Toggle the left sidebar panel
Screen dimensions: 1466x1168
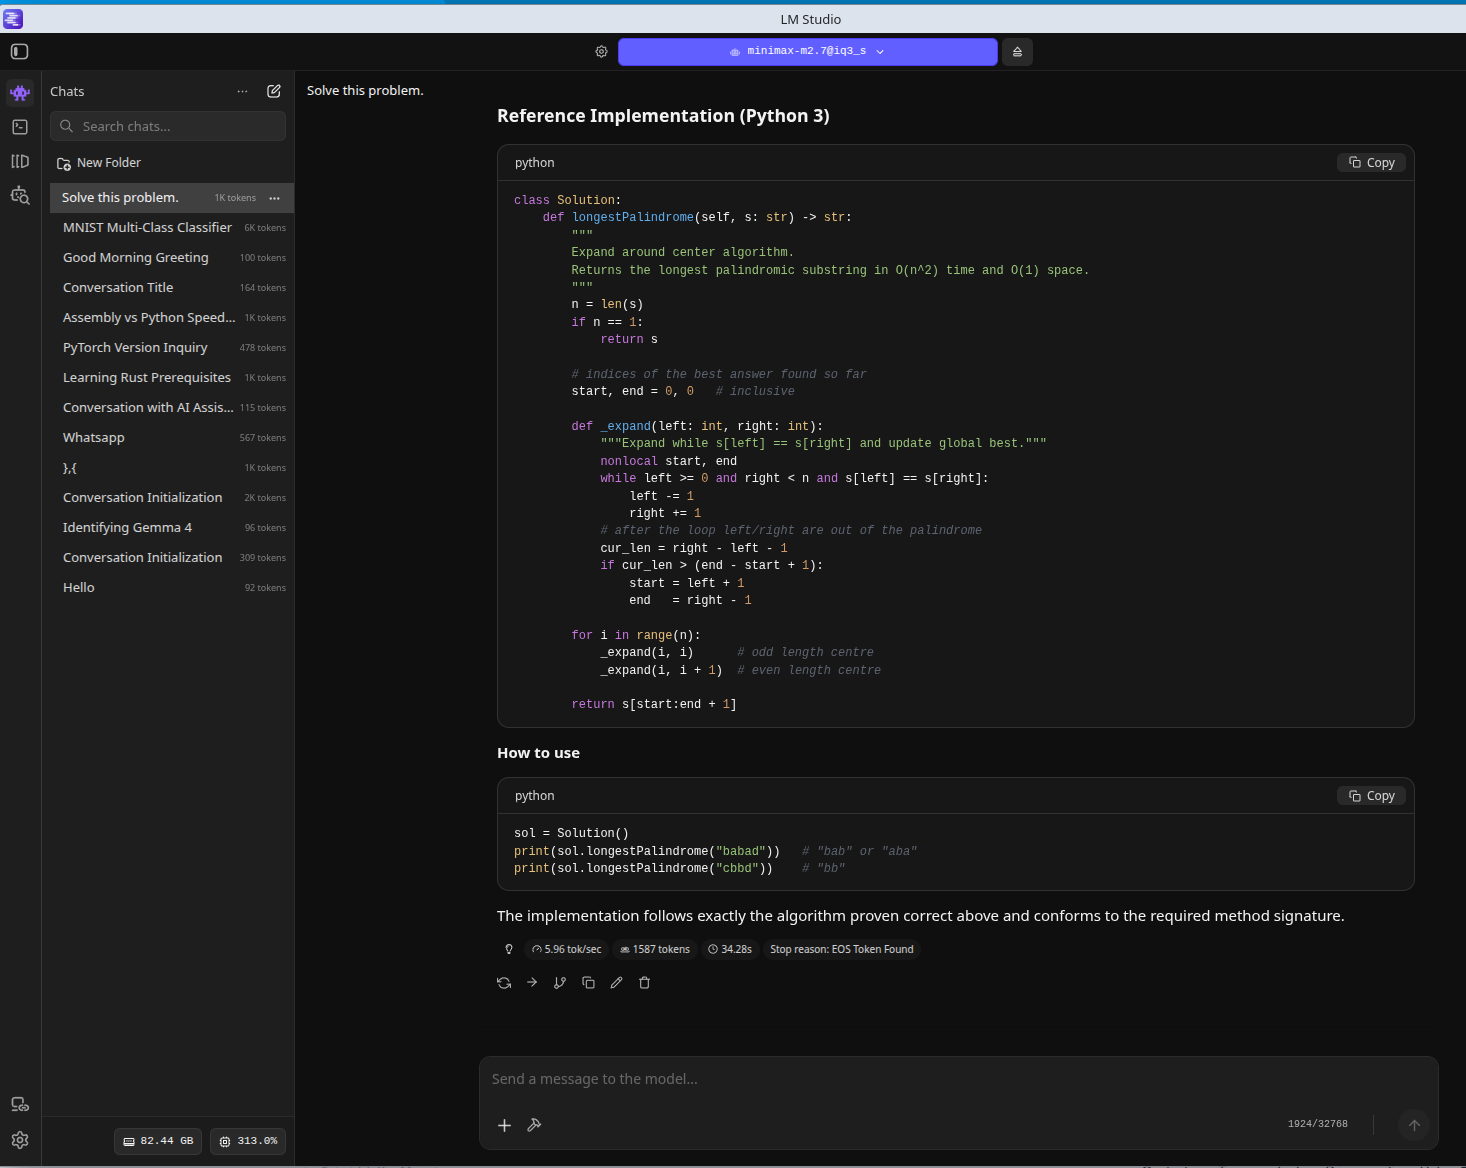tap(19, 52)
